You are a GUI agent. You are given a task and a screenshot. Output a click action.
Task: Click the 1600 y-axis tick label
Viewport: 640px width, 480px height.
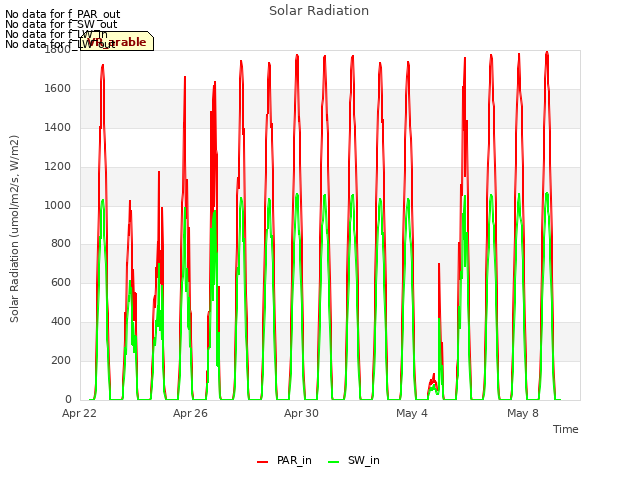[58, 89]
